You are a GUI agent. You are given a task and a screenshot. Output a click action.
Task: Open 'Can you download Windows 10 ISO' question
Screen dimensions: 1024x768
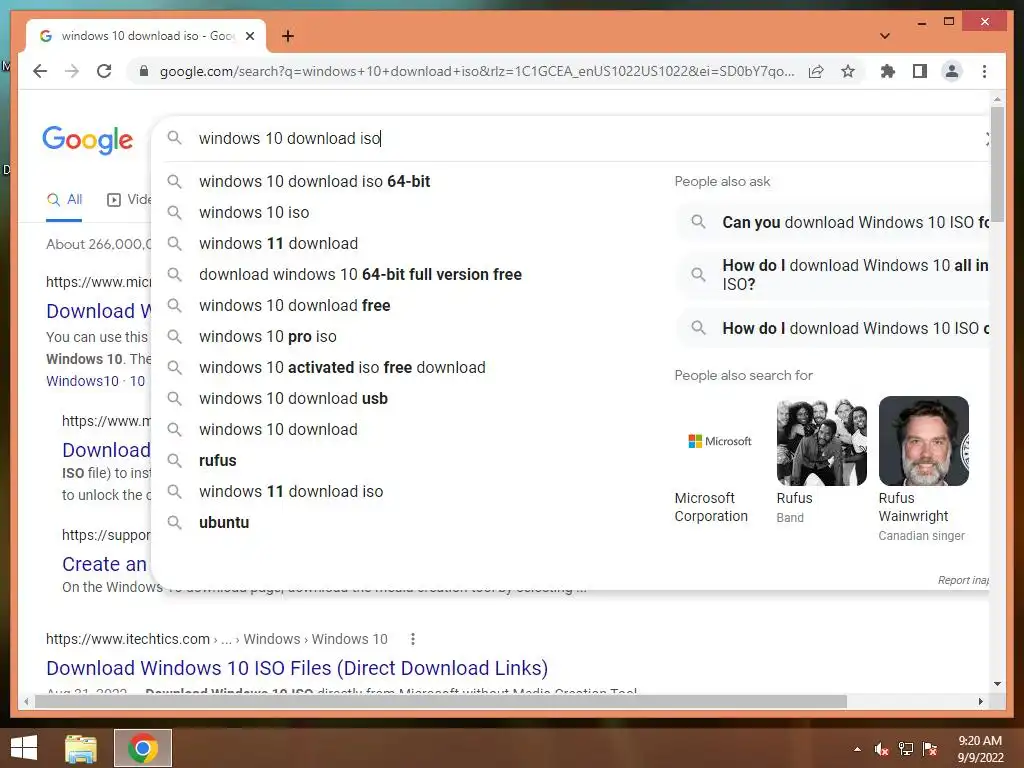pyautogui.click(x=833, y=223)
